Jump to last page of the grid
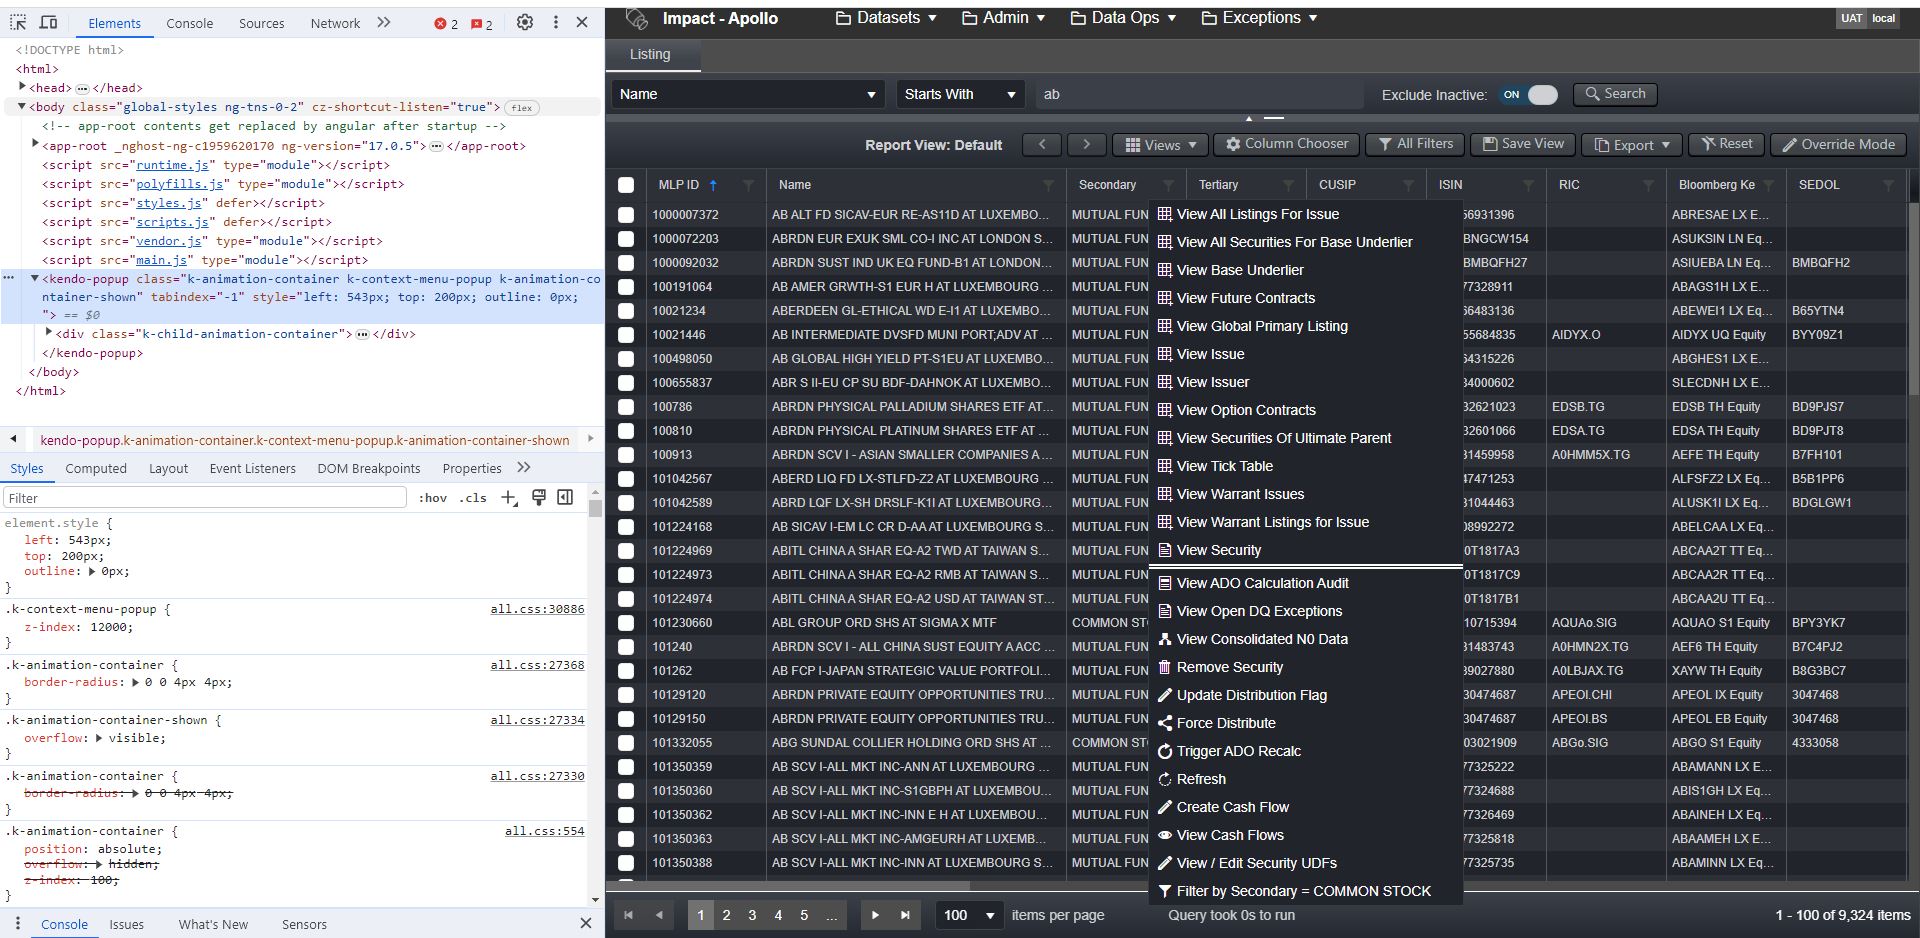The height and width of the screenshot is (938, 1920). pyautogui.click(x=905, y=915)
